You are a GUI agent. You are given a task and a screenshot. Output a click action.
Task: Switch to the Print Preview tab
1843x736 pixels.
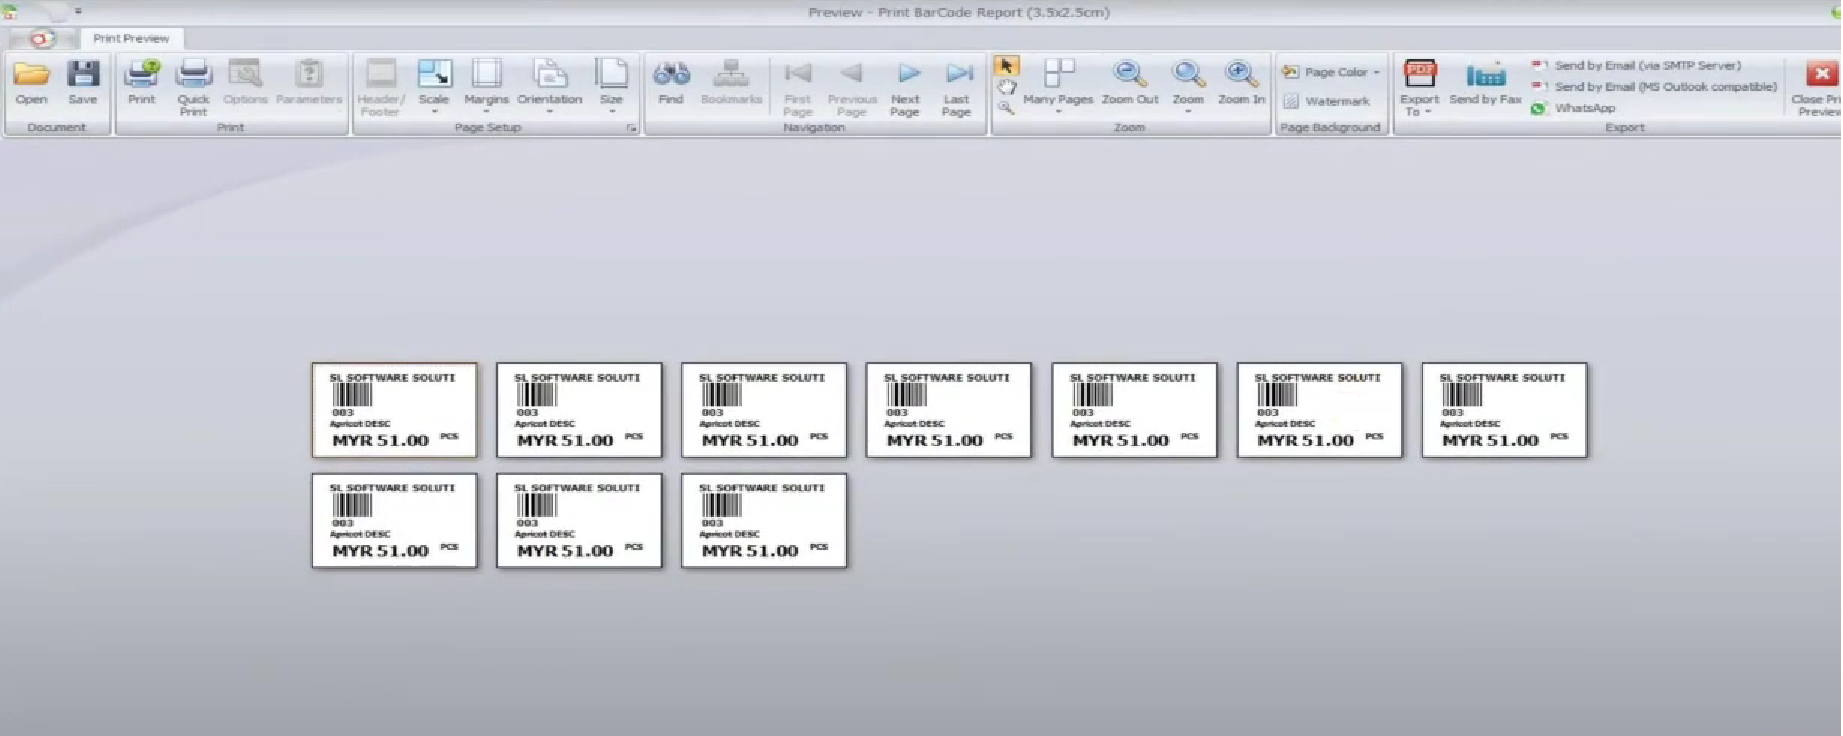click(131, 38)
